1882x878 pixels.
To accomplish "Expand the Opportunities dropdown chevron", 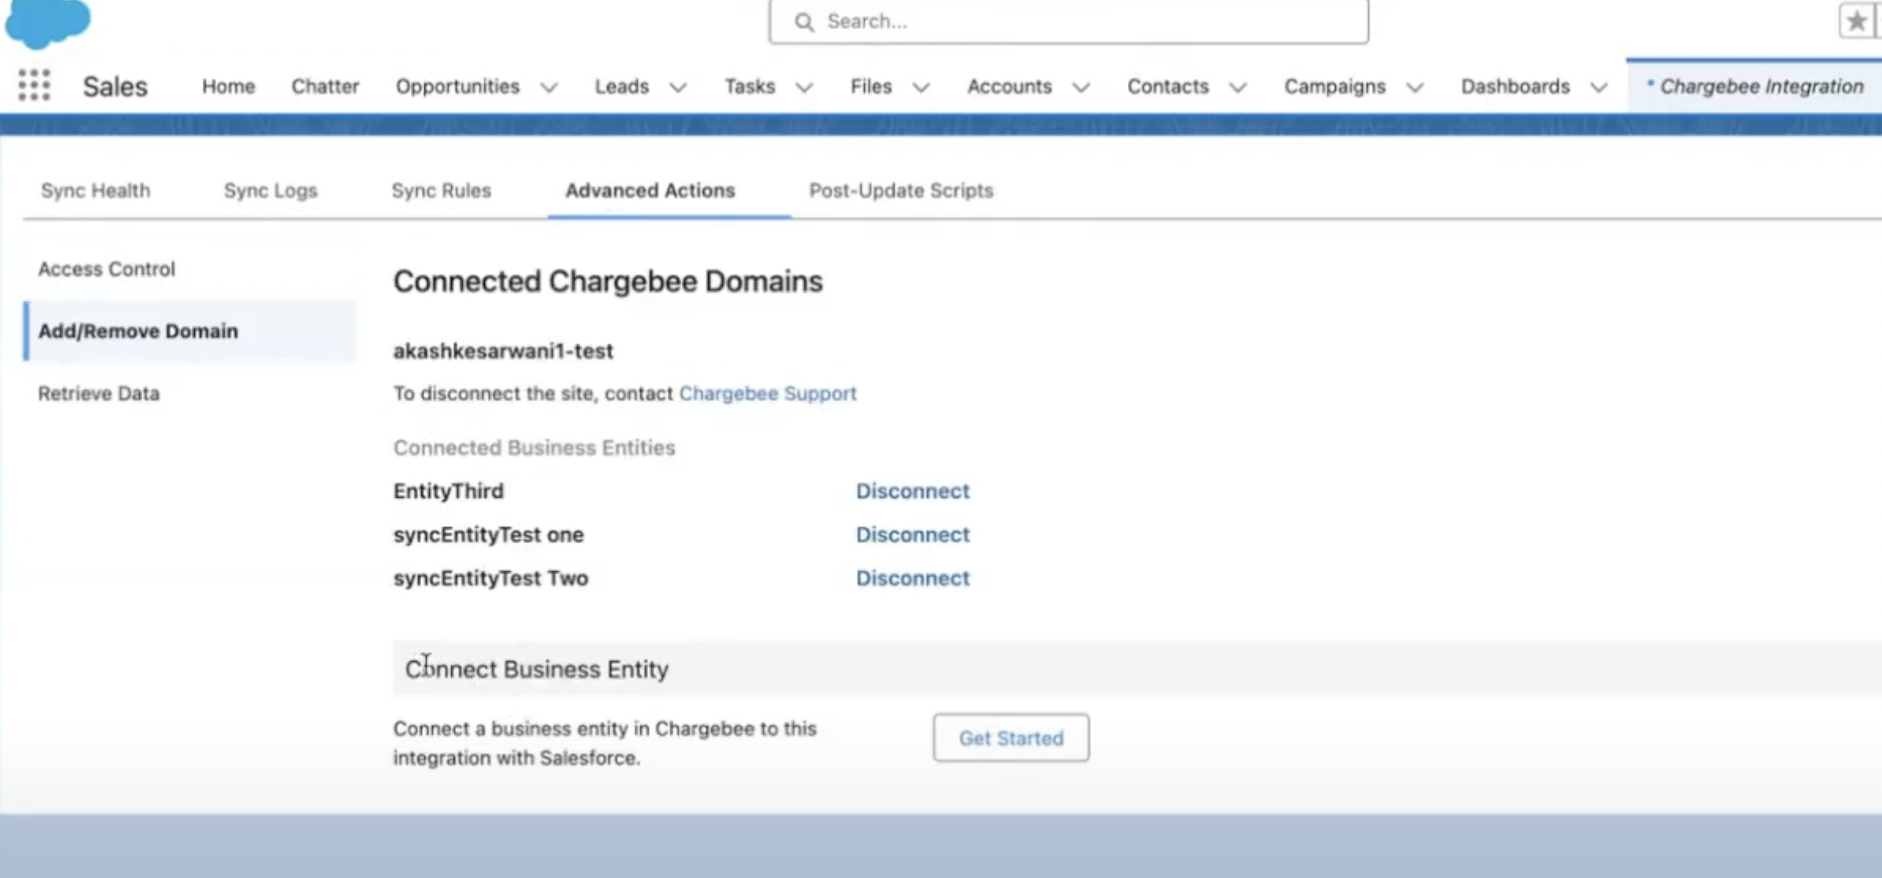I will 549,87.
